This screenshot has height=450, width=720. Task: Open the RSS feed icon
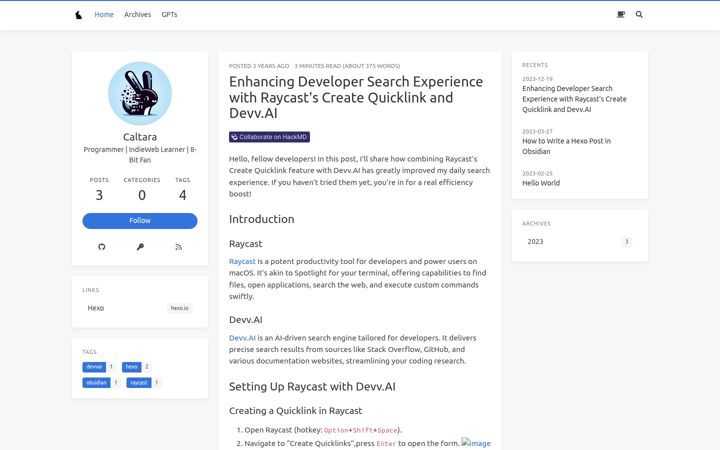point(179,247)
